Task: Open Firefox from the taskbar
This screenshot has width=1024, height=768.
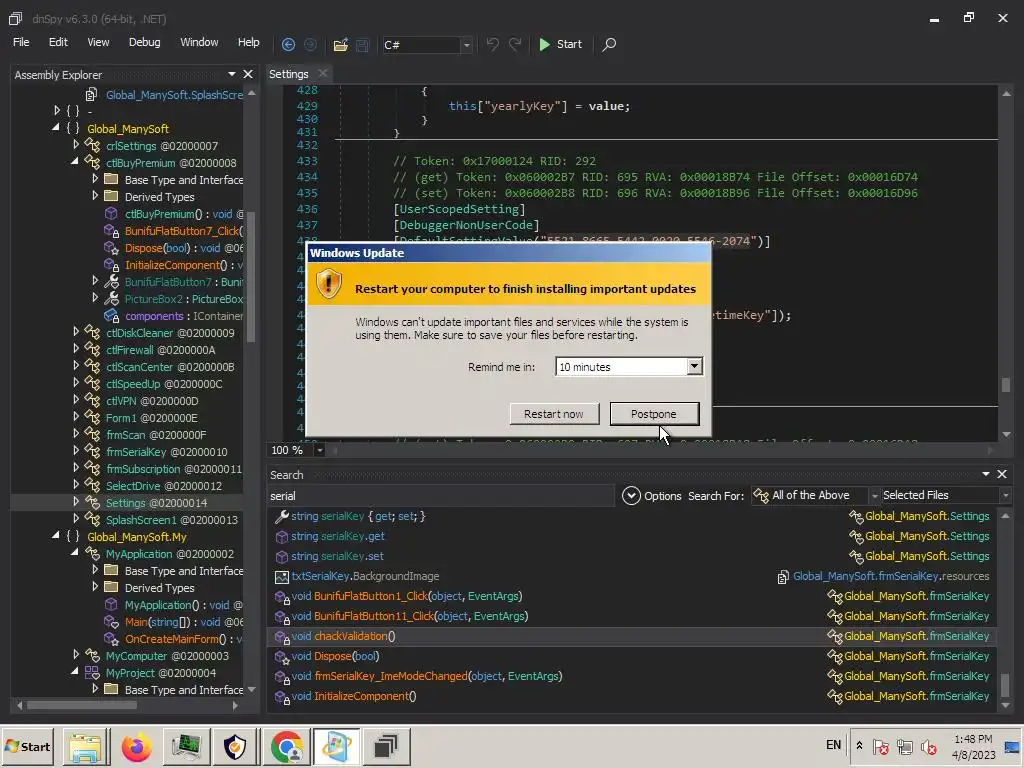Action: [x=136, y=746]
